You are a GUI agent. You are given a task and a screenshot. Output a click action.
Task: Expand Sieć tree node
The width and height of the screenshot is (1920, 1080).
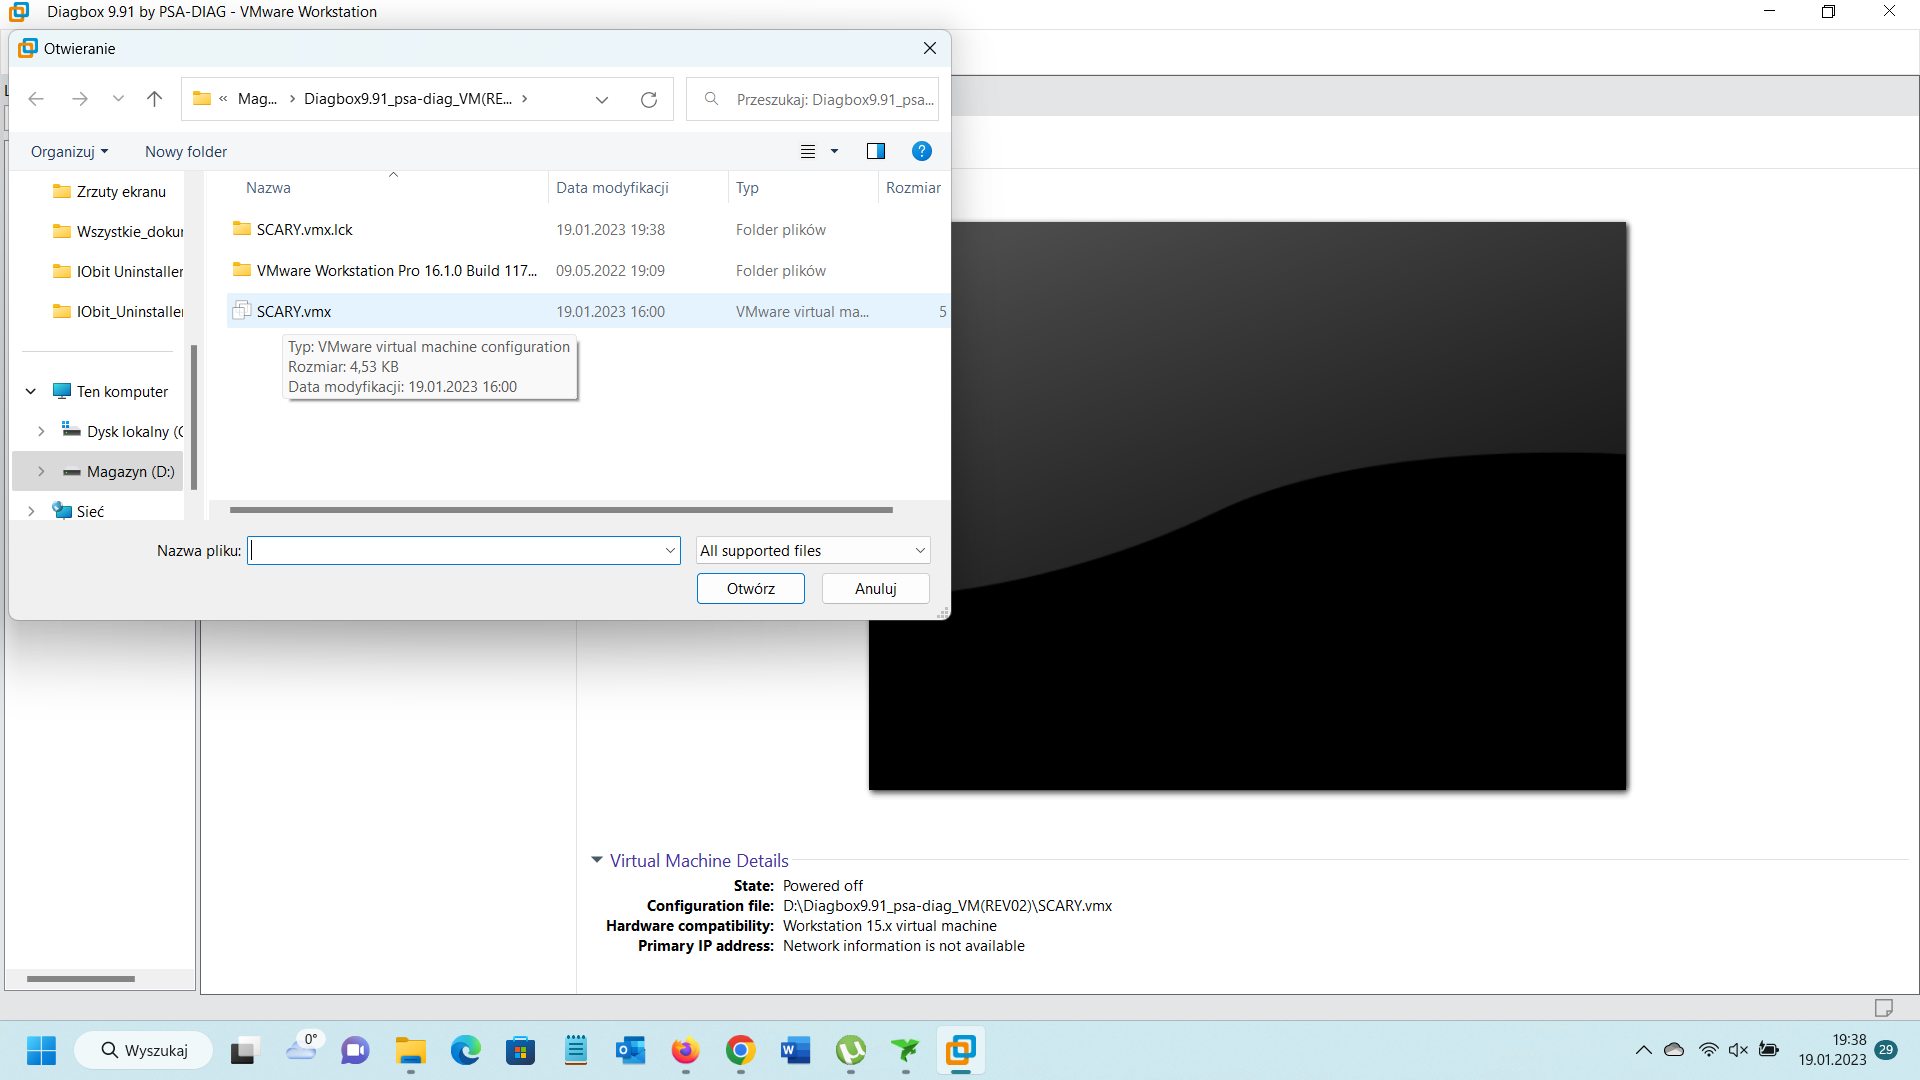(x=31, y=512)
